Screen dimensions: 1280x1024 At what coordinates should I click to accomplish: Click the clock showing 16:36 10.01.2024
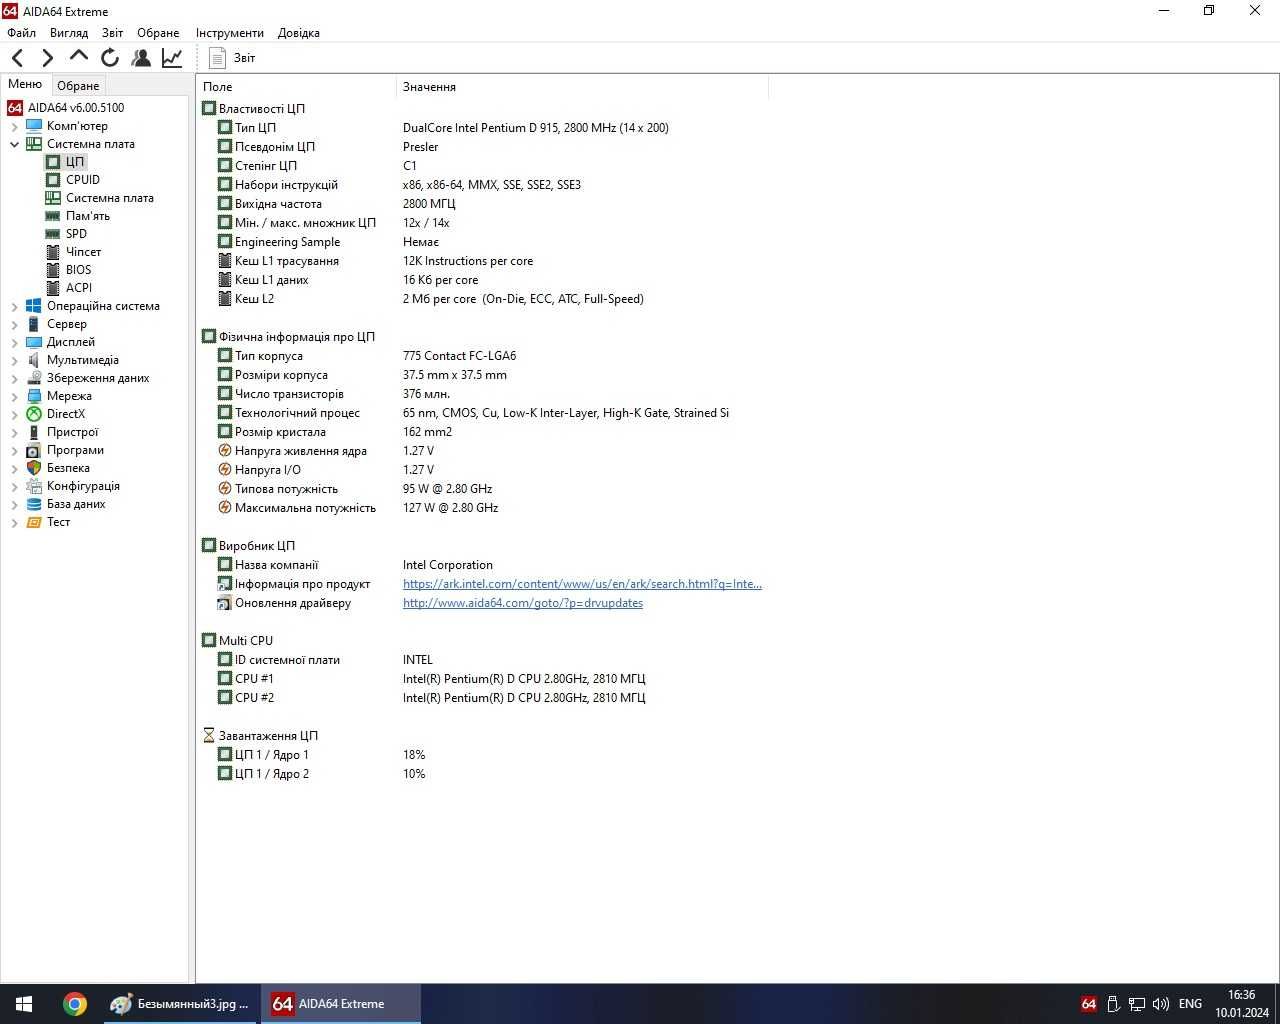coord(1242,1004)
